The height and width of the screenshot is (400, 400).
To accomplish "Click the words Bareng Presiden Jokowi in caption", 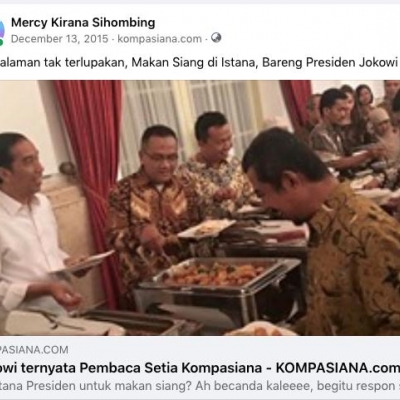I will [x=330, y=62].
